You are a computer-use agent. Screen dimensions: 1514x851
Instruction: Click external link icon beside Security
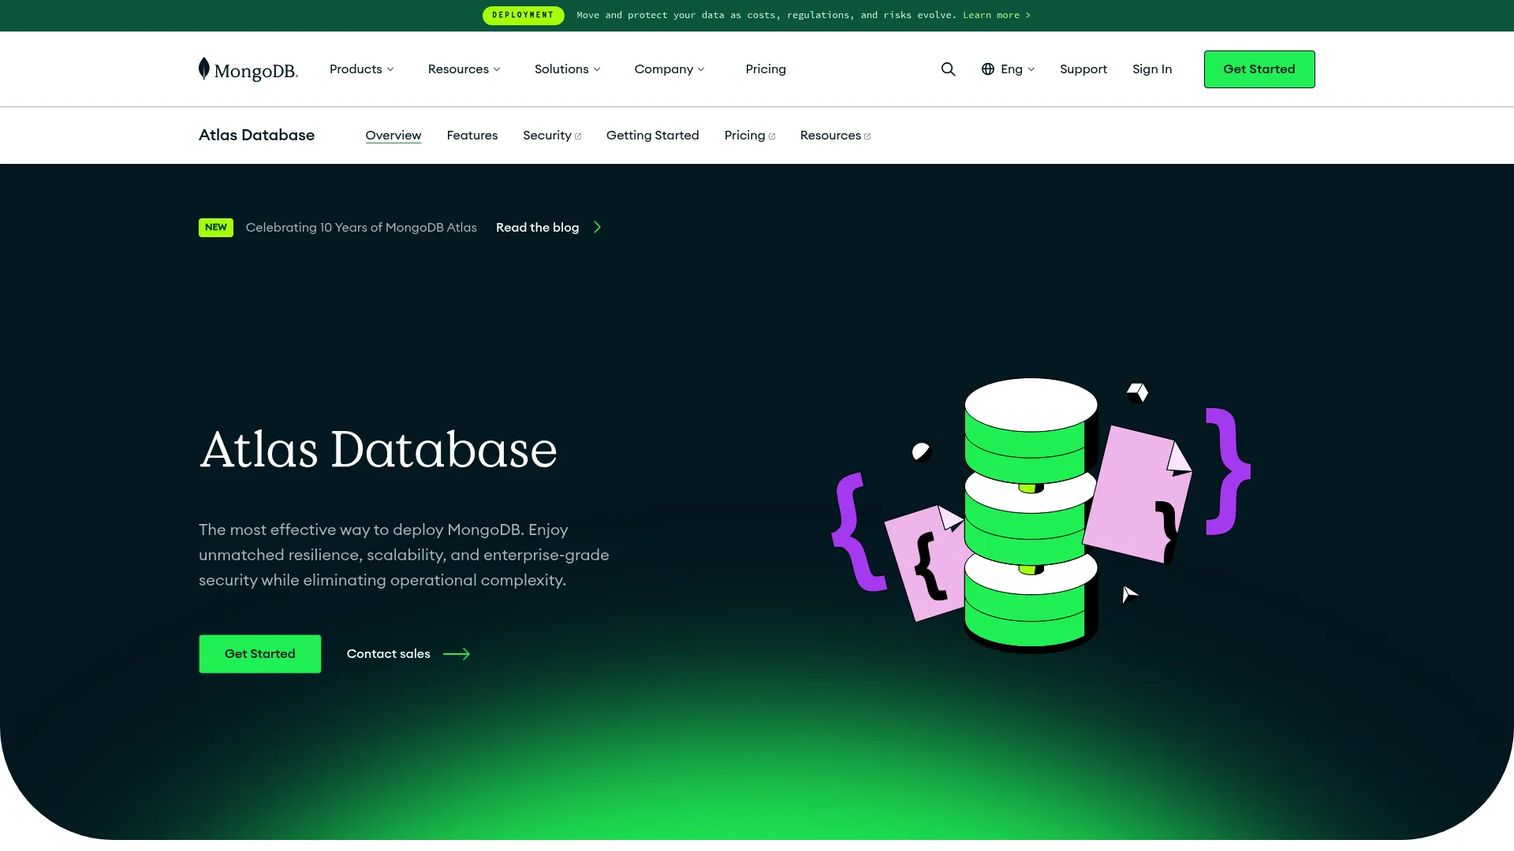pyautogui.click(x=578, y=136)
